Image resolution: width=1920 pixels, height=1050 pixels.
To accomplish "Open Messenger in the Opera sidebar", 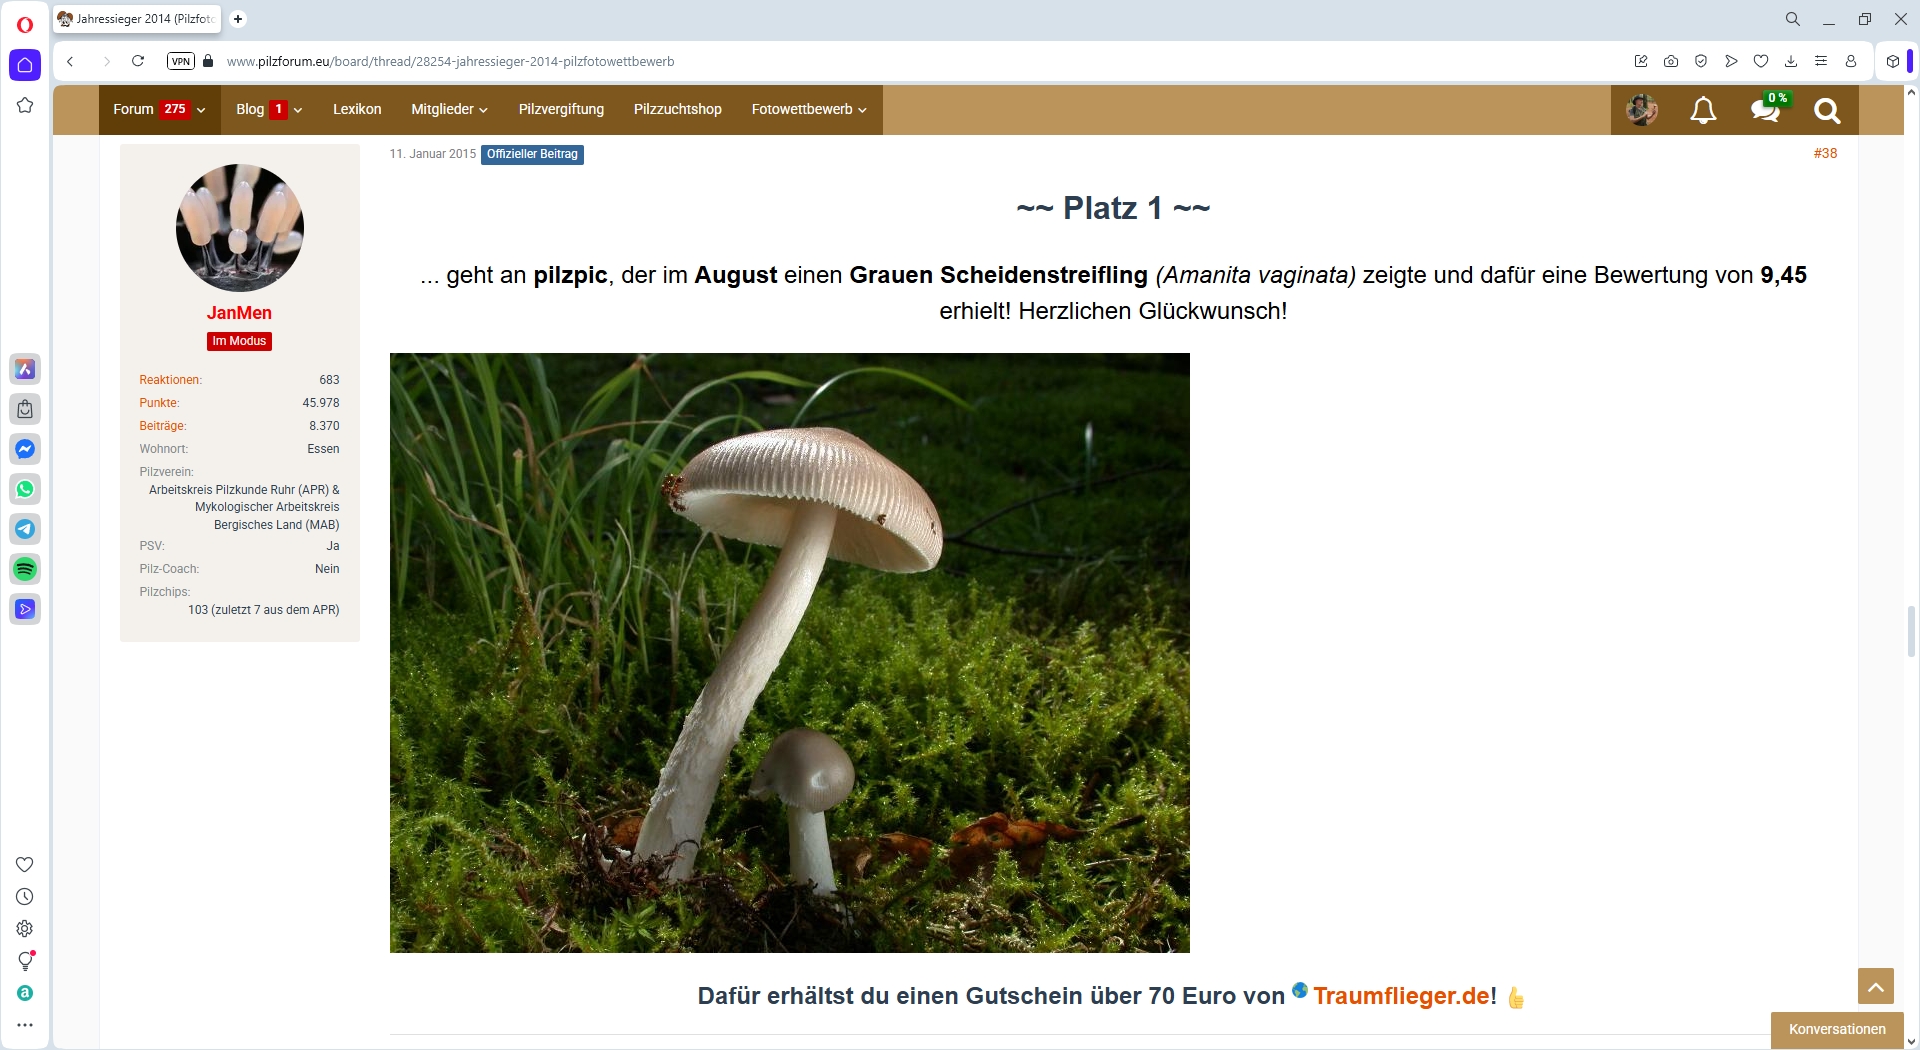I will 25,449.
